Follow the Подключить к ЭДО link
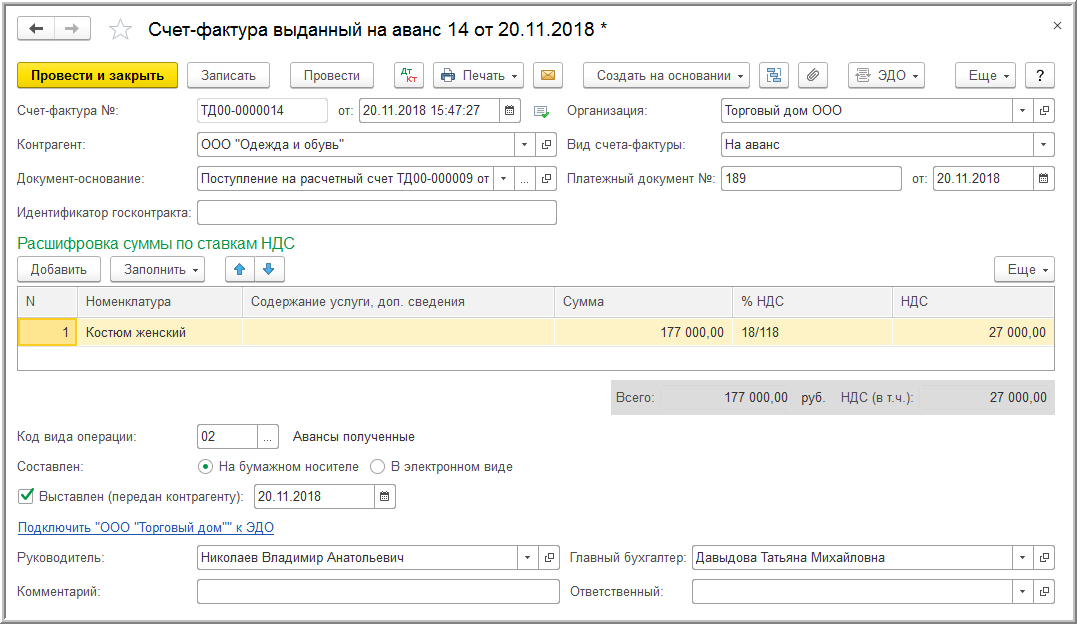This screenshot has height=624, width=1077. click(146, 528)
